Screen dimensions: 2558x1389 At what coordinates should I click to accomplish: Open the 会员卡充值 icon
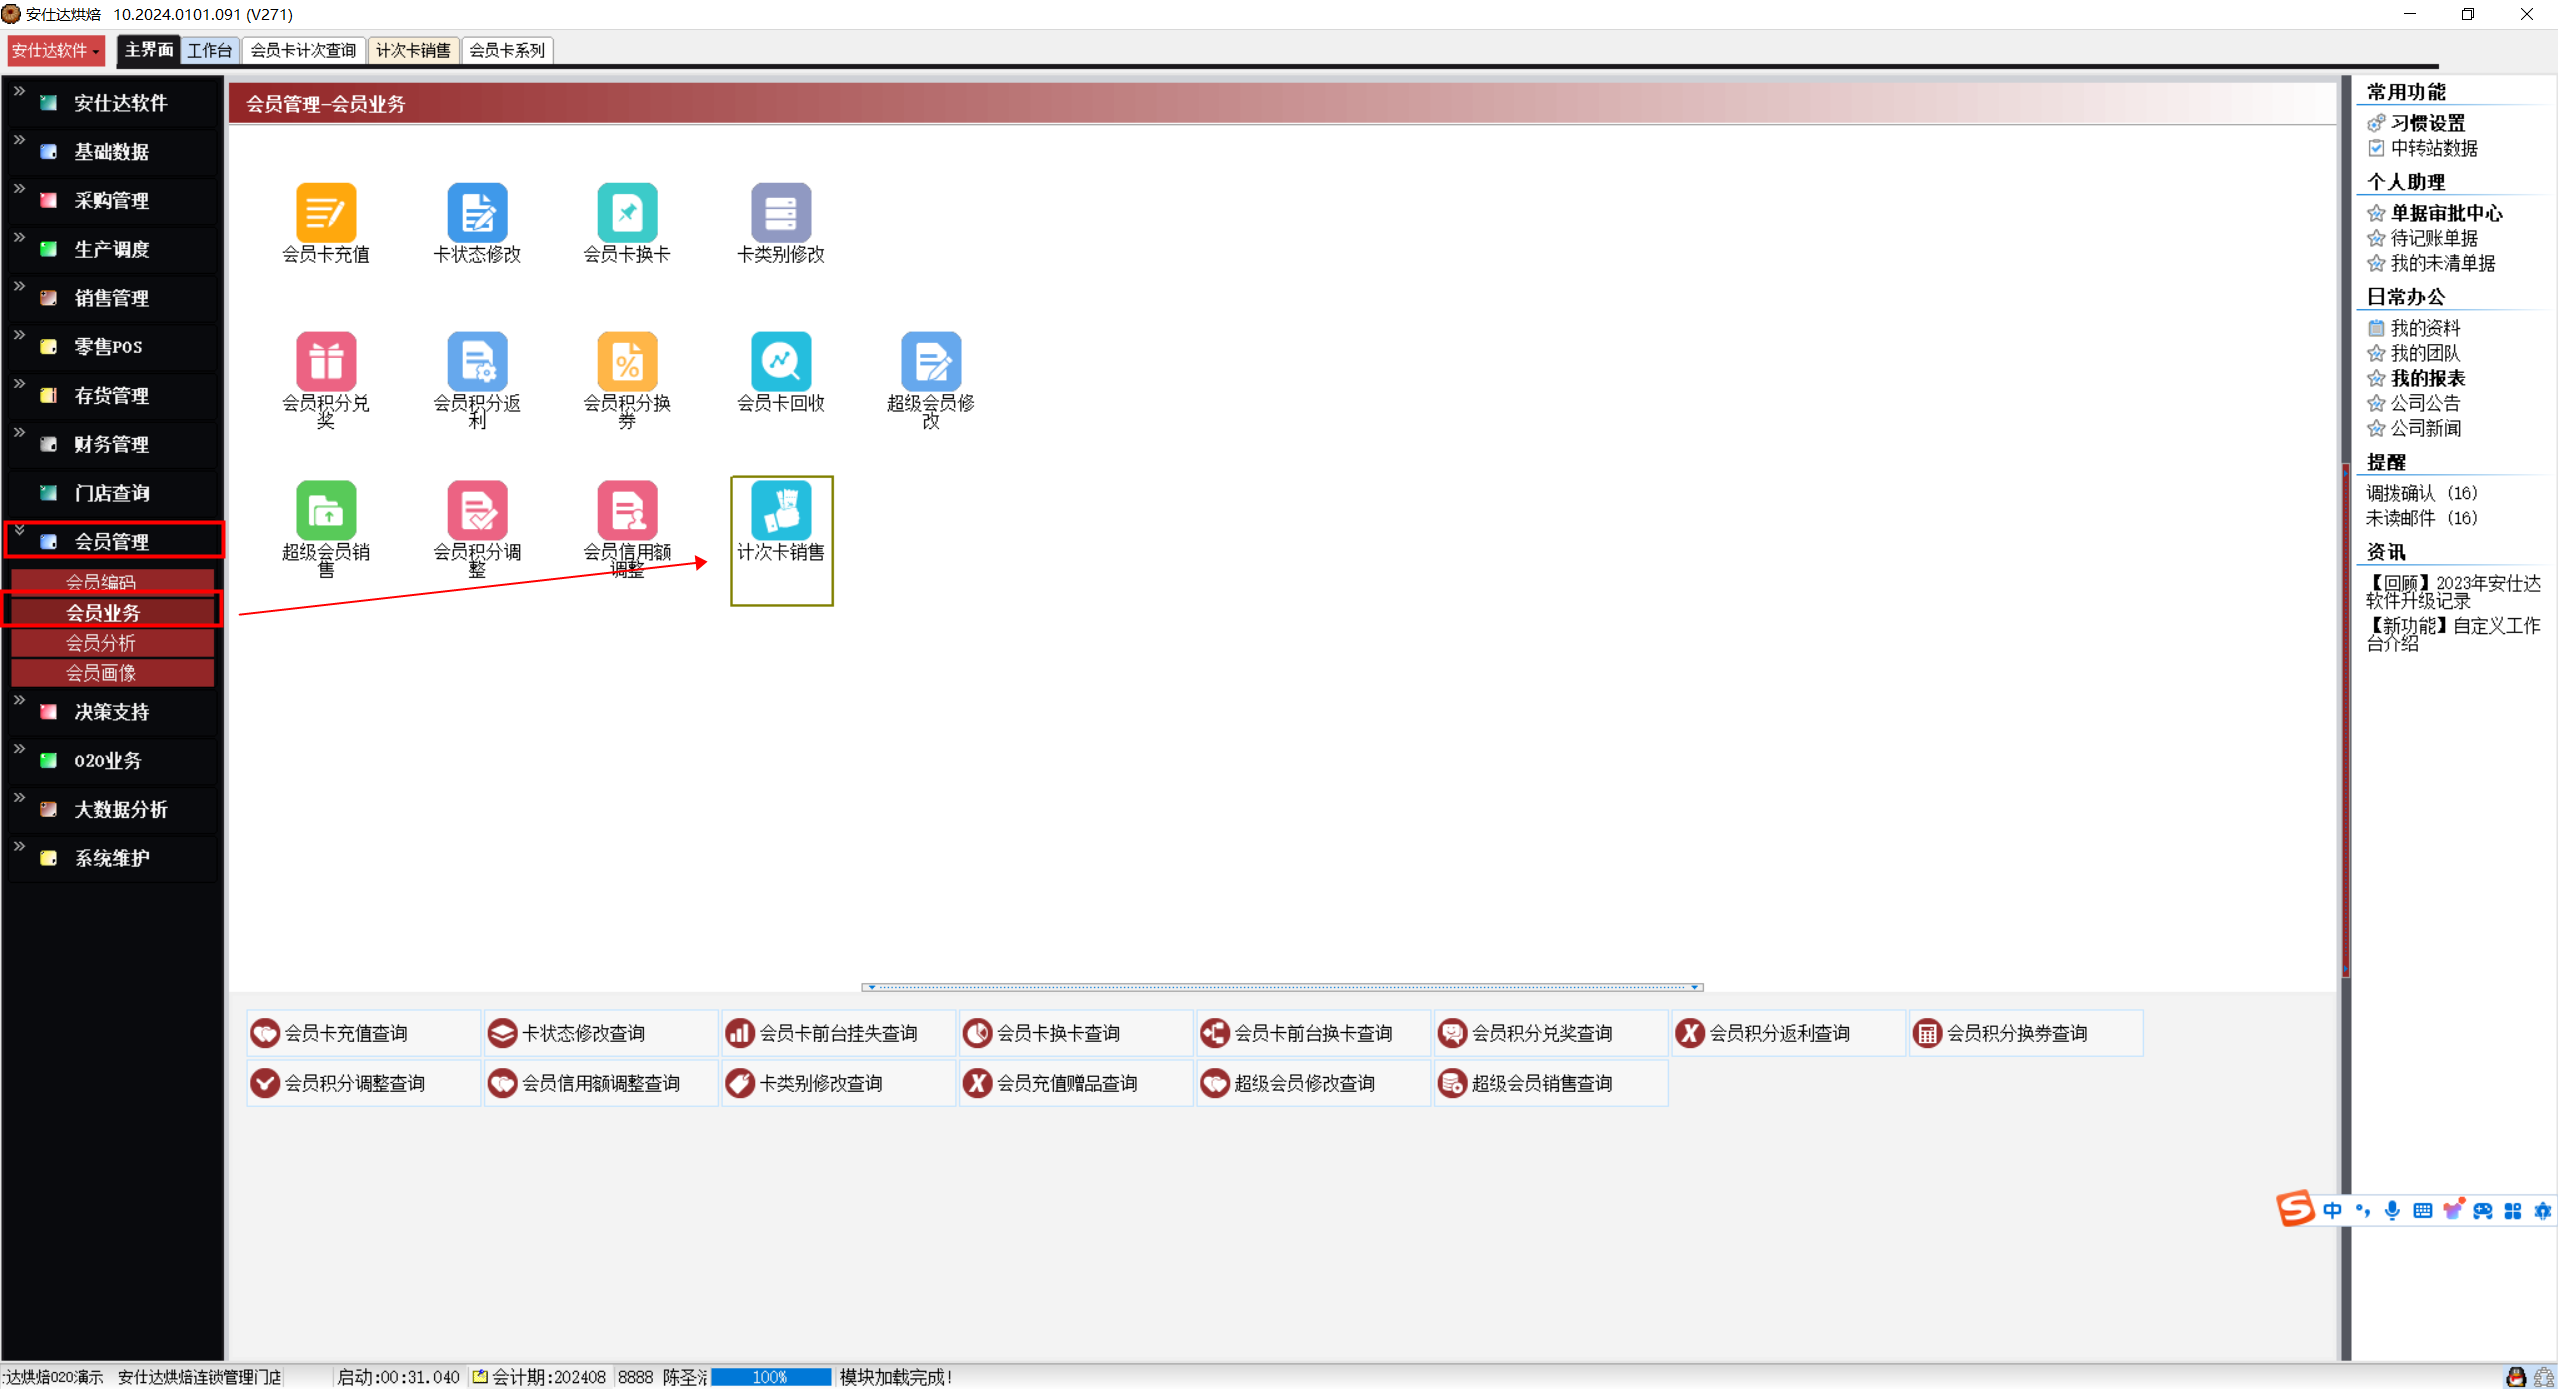pos(325,212)
